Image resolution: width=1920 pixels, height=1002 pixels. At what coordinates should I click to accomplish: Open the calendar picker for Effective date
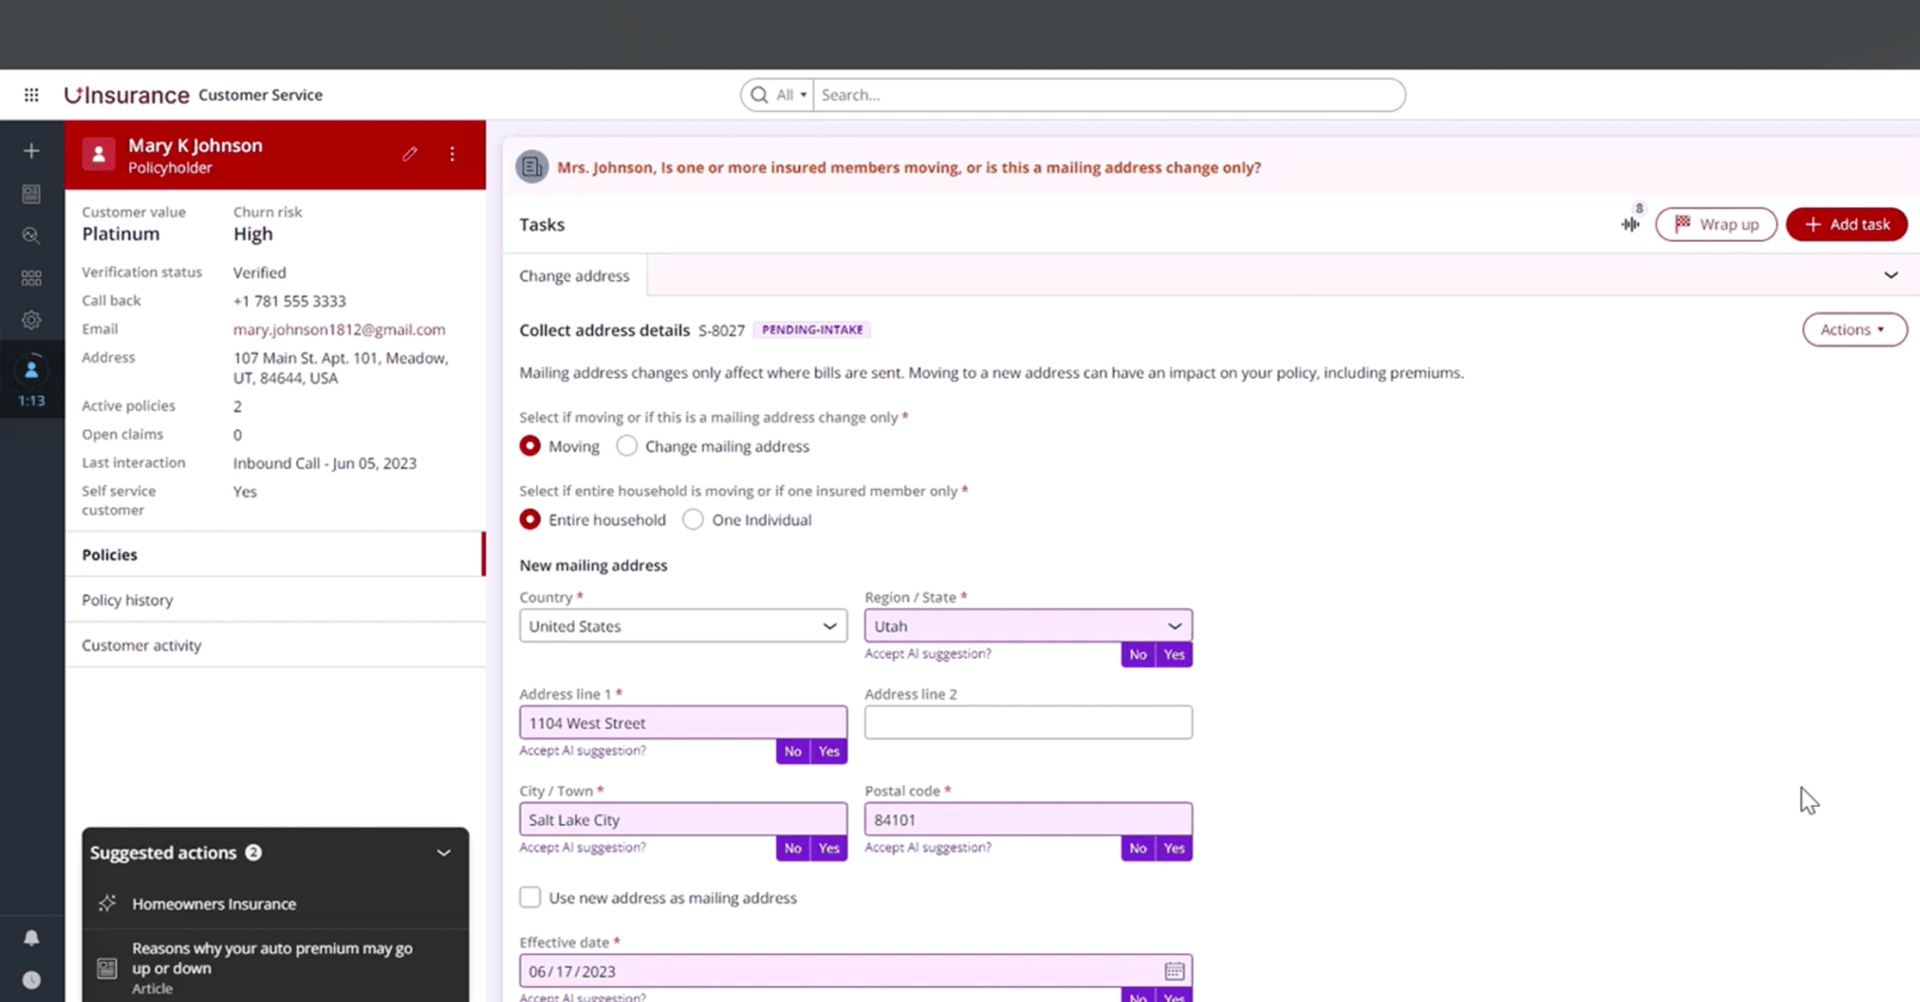coord(1174,971)
